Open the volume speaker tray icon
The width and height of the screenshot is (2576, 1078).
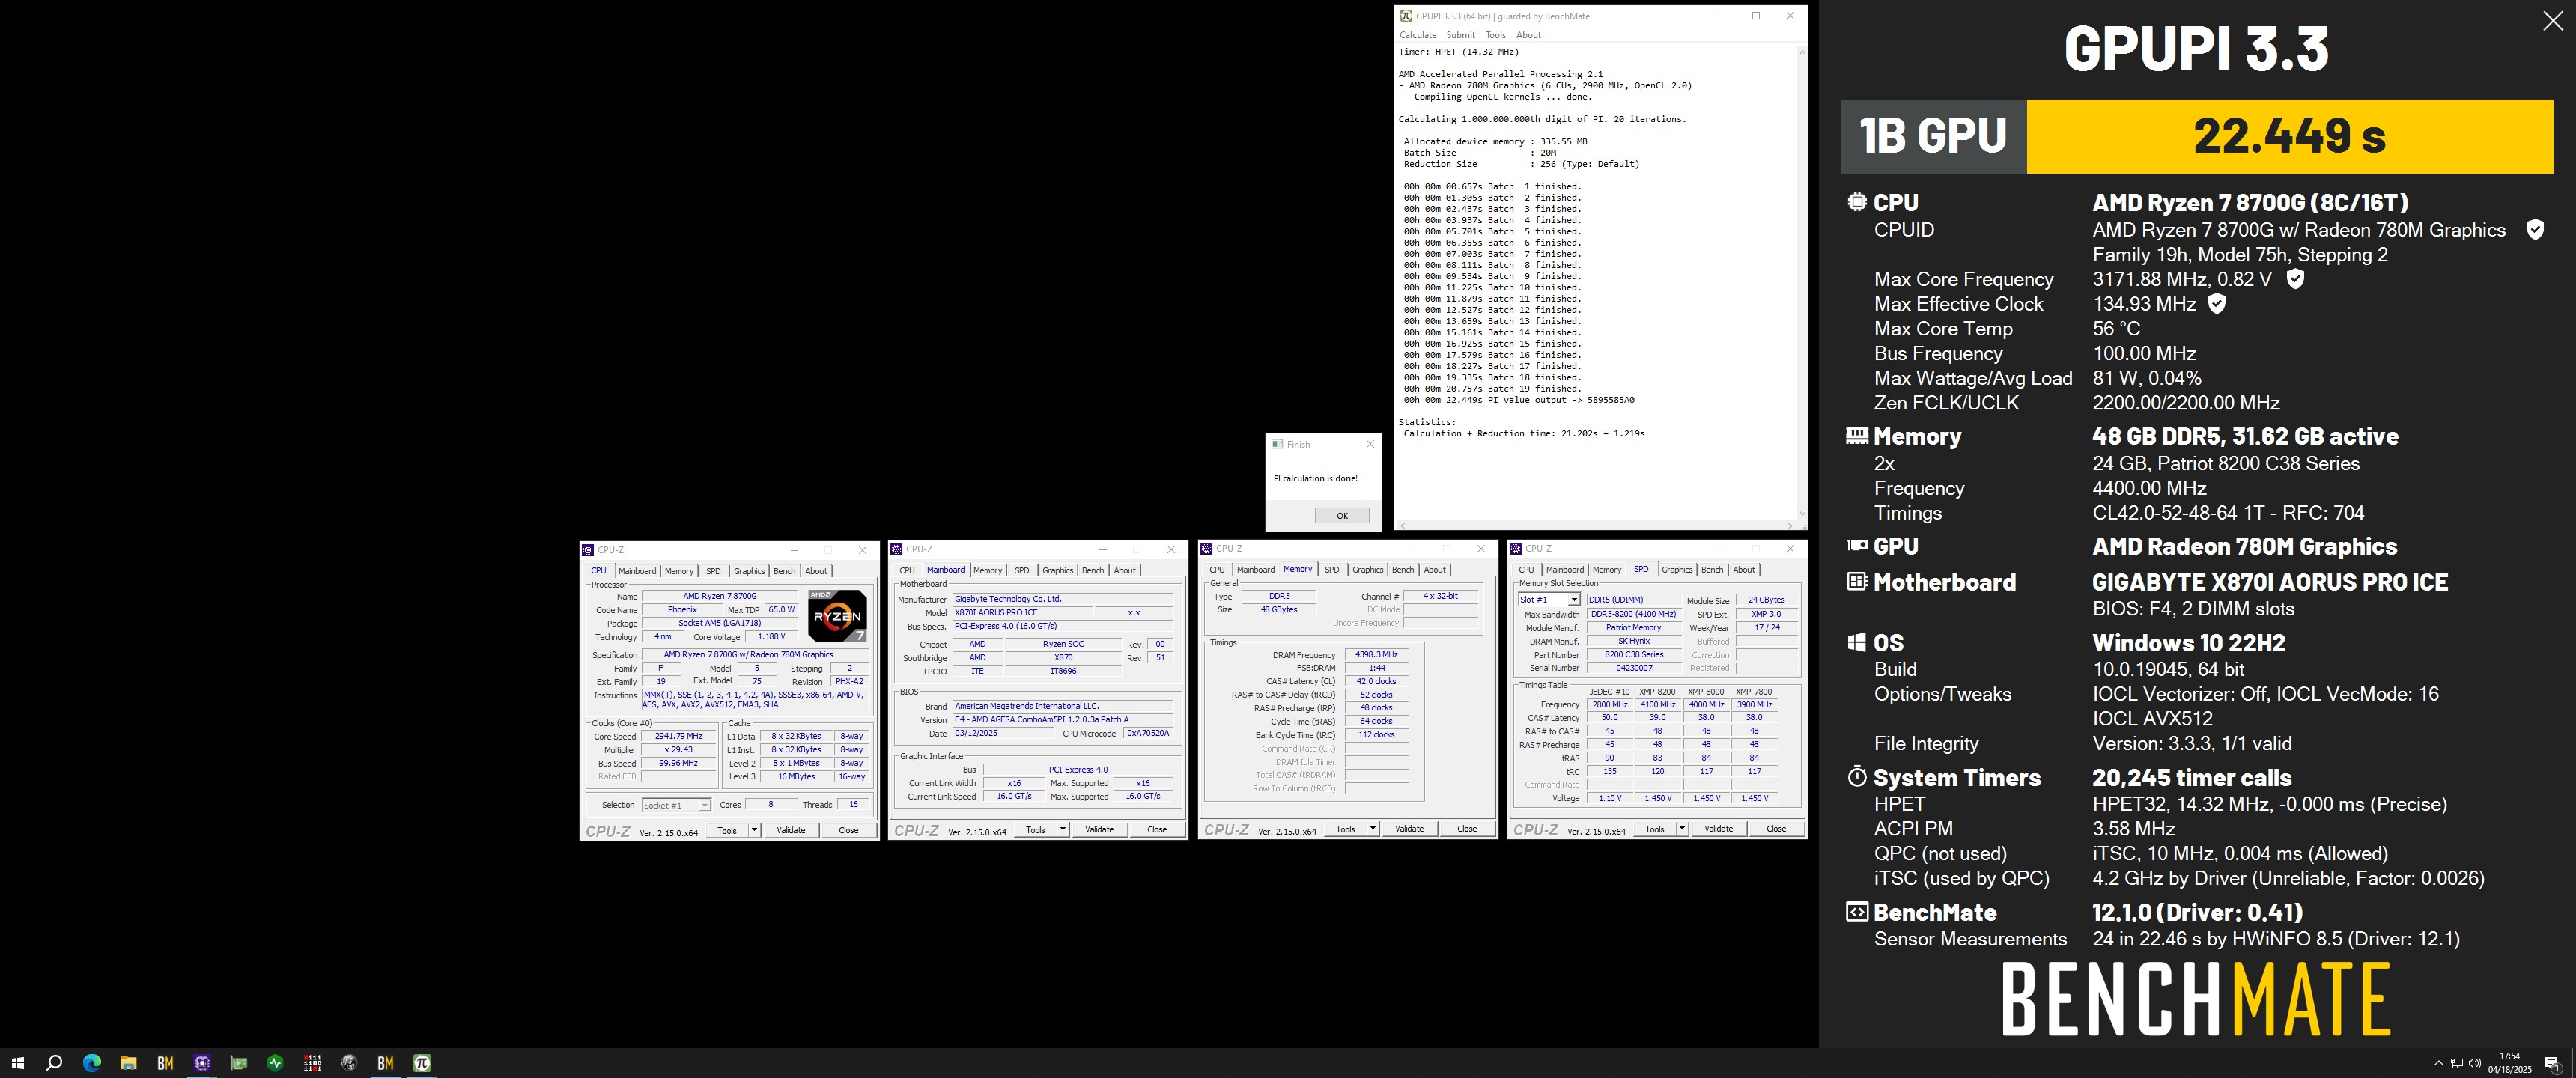[2475, 1063]
